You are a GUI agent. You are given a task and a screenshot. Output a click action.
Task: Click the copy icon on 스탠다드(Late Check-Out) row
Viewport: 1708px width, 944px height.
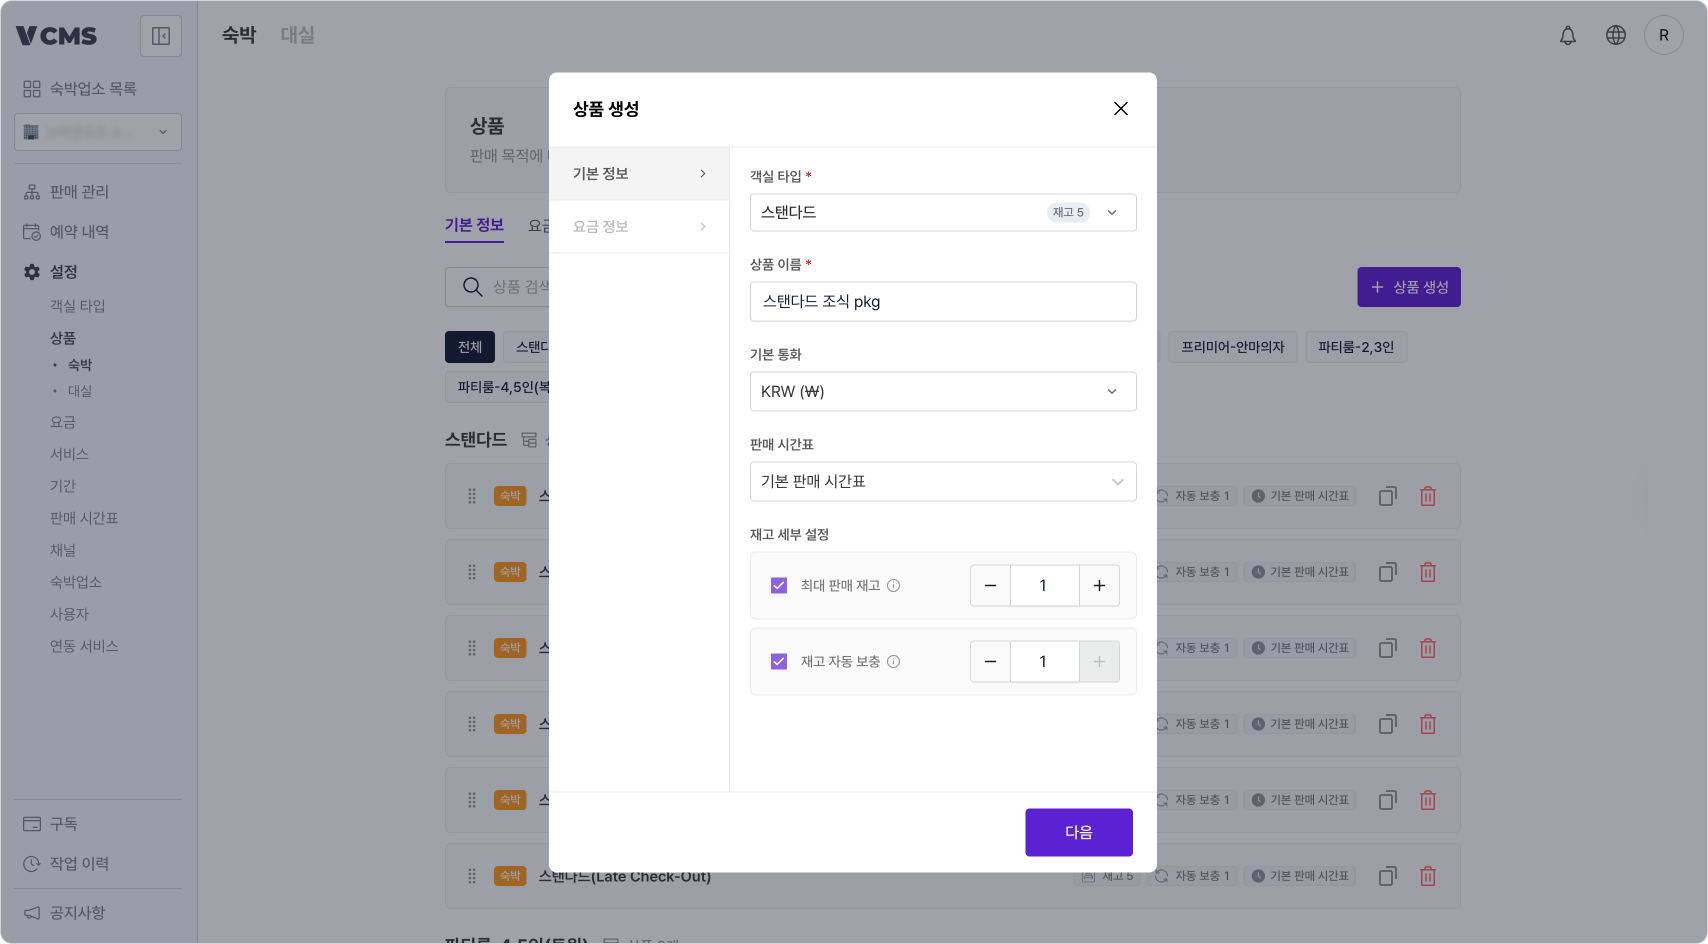[1387, 875]
